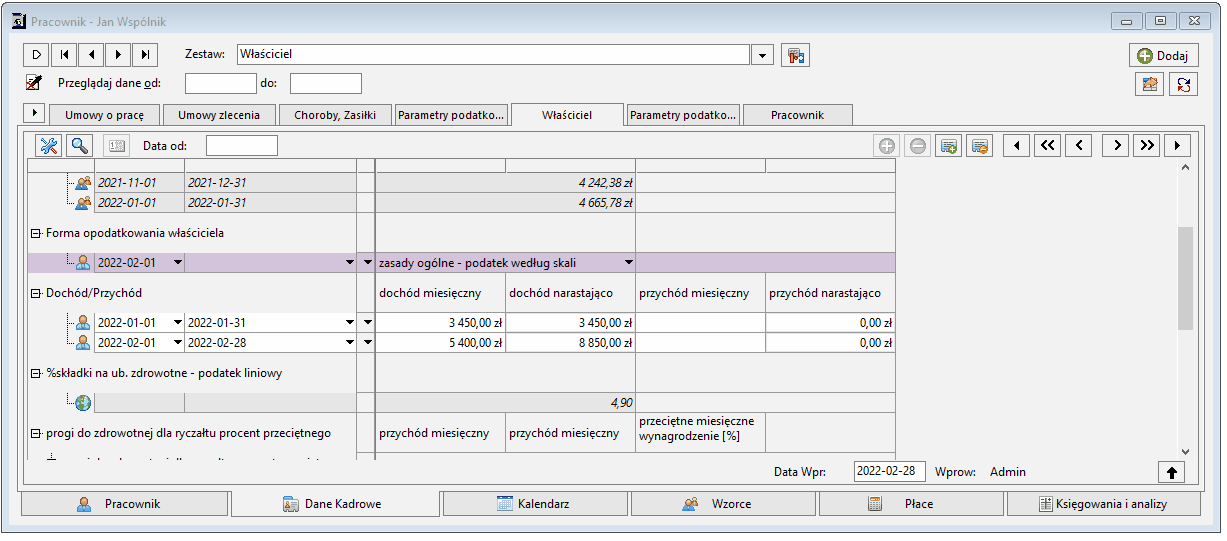
Task: Open the 2022-01-31 end date dropdown
Action: tap(350, 323)
